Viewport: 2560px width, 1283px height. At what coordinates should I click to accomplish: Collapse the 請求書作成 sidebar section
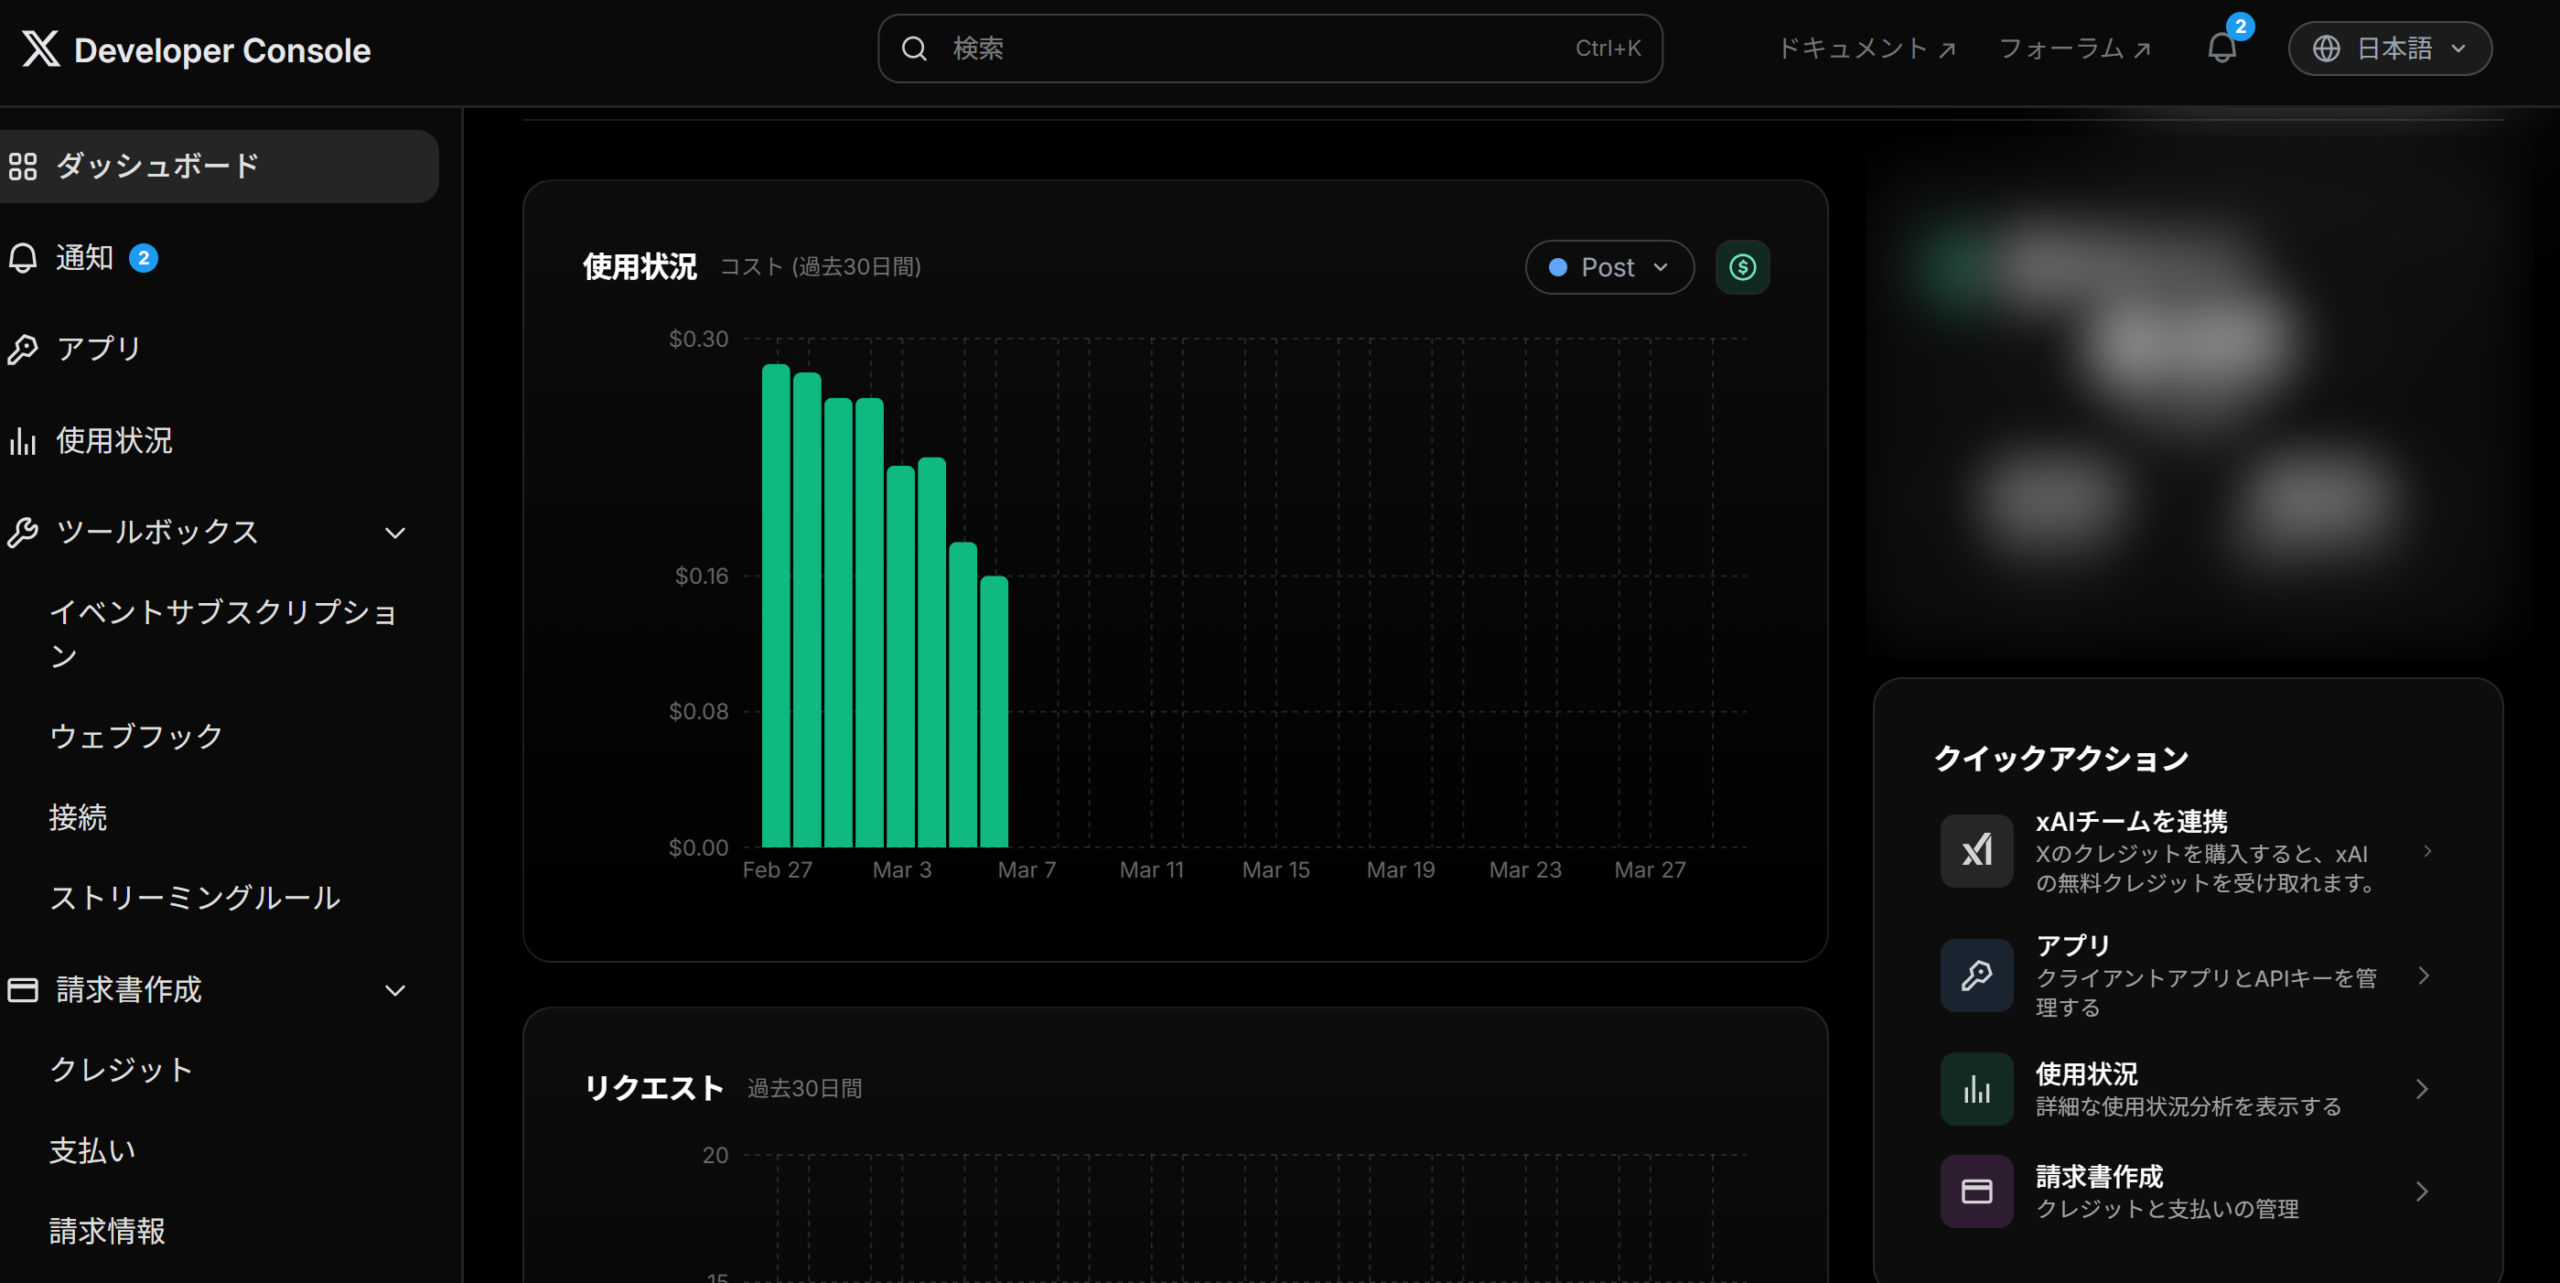395,990
